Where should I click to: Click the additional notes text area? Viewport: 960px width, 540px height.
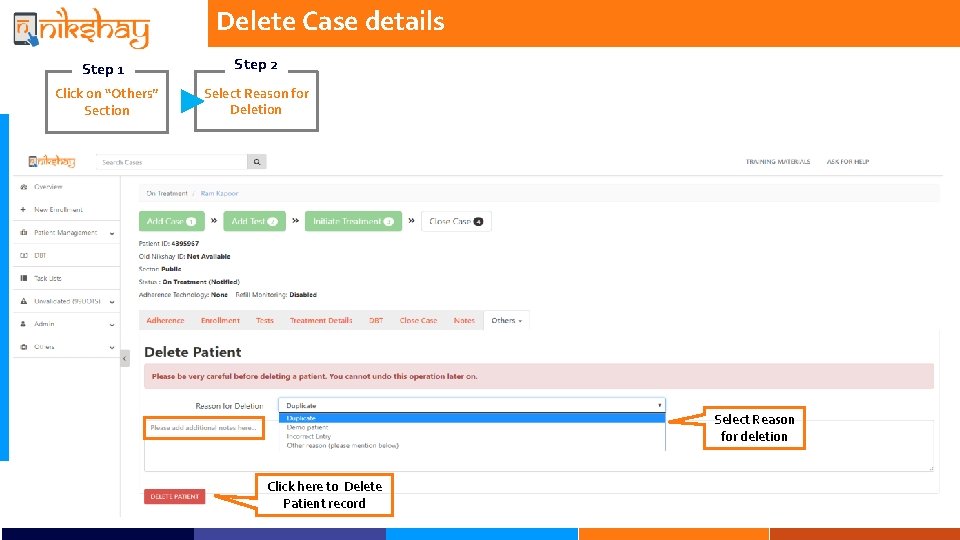coord(539,445)
